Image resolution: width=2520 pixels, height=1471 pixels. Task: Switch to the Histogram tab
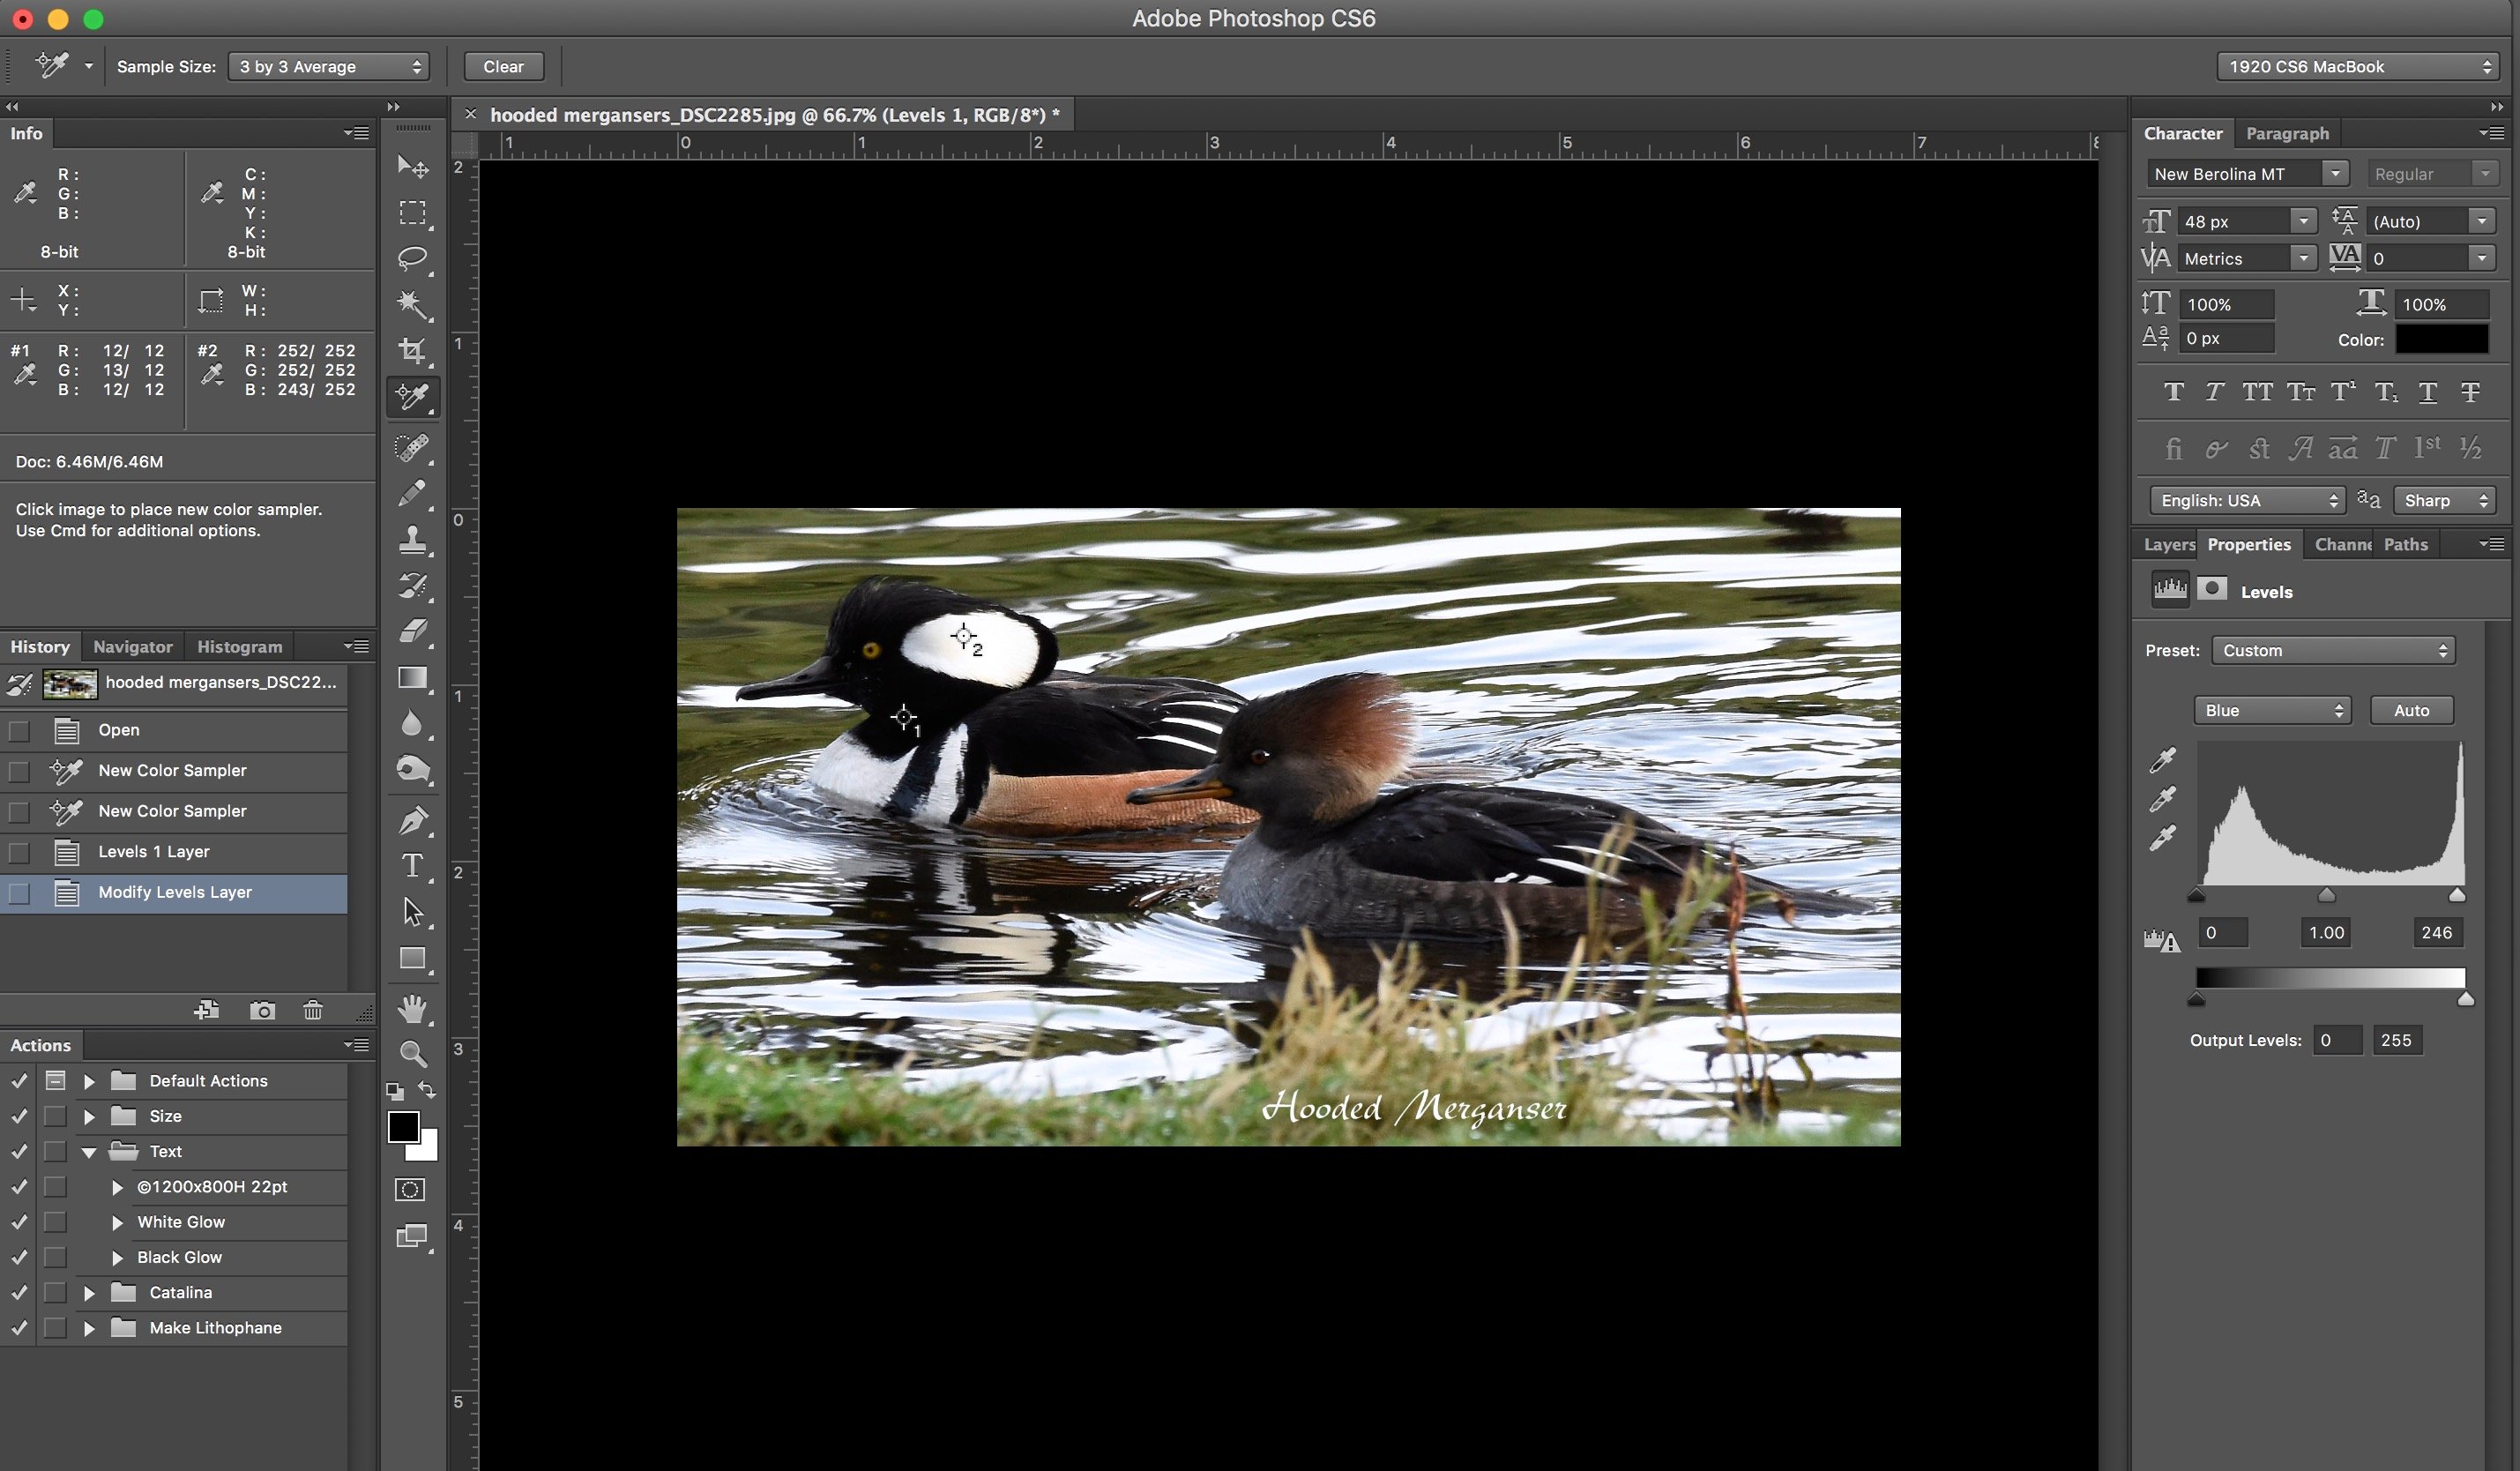[x=239, y=647]
